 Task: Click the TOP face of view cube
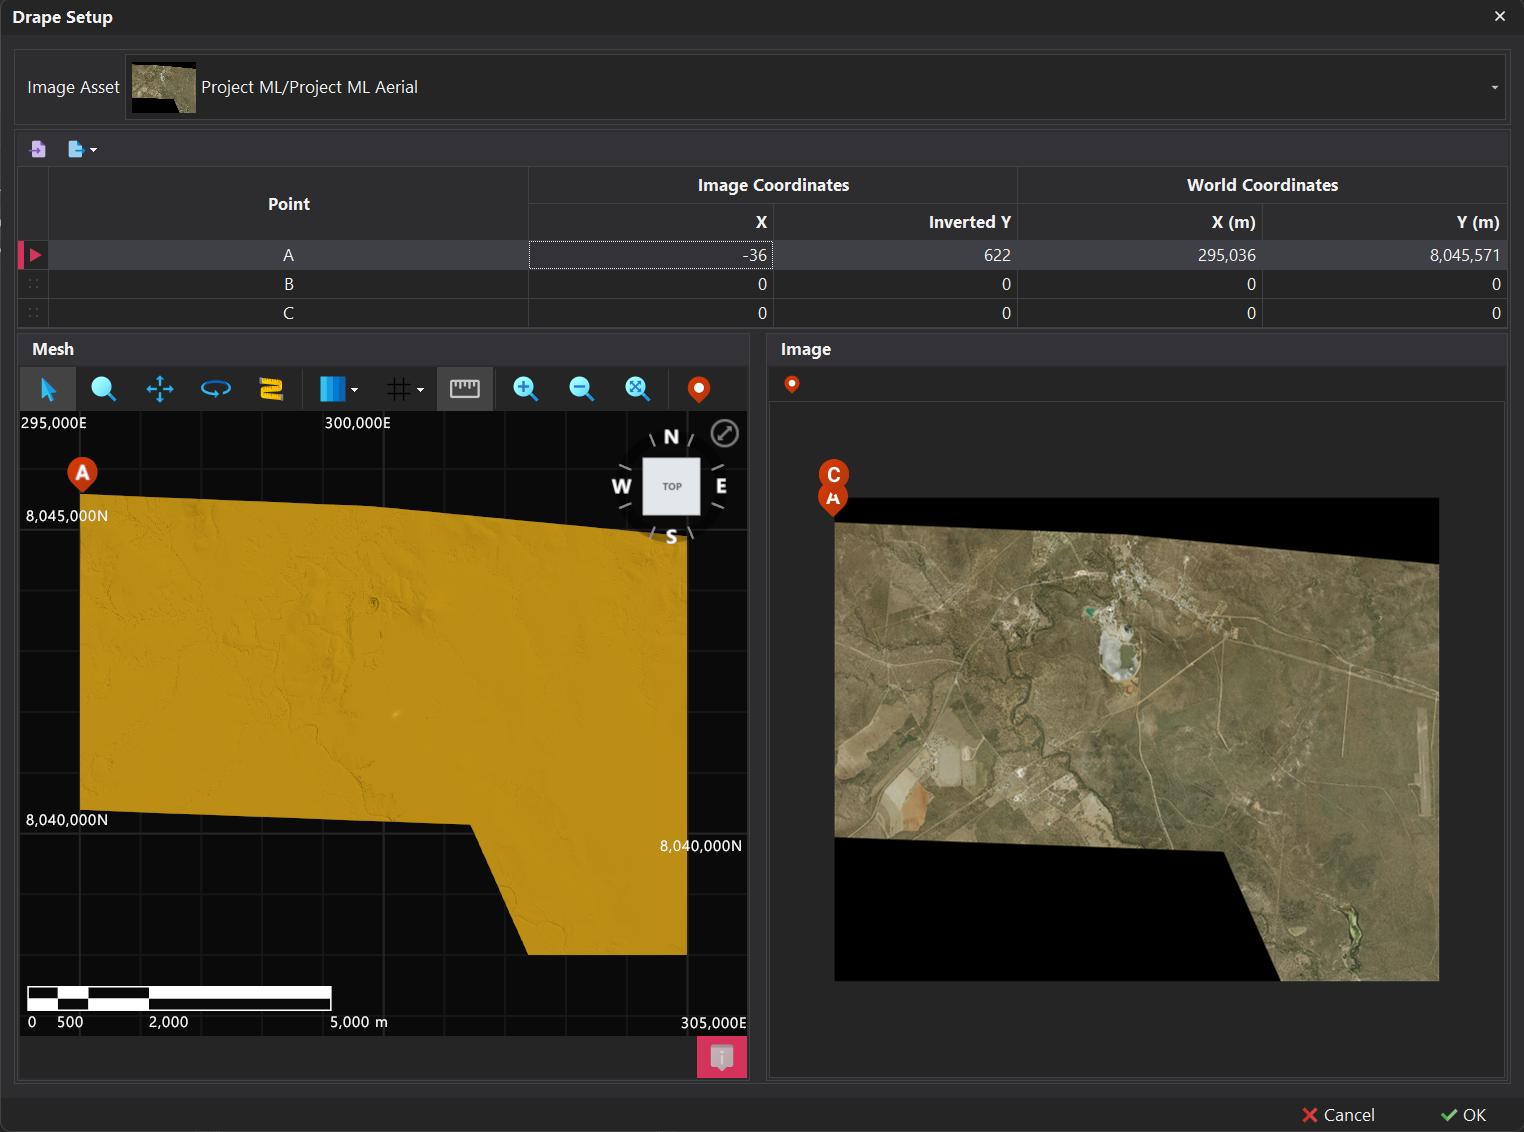tap(671, 486)
